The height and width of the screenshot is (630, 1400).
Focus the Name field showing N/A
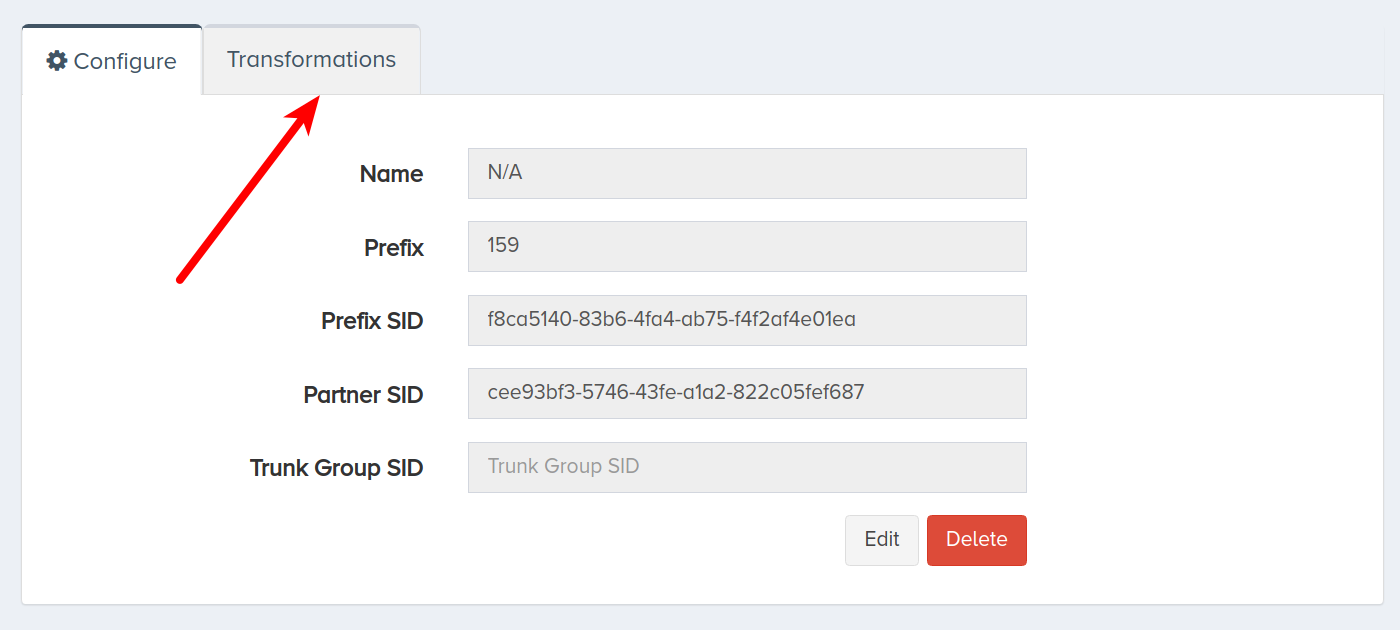(x=747, y=173)
